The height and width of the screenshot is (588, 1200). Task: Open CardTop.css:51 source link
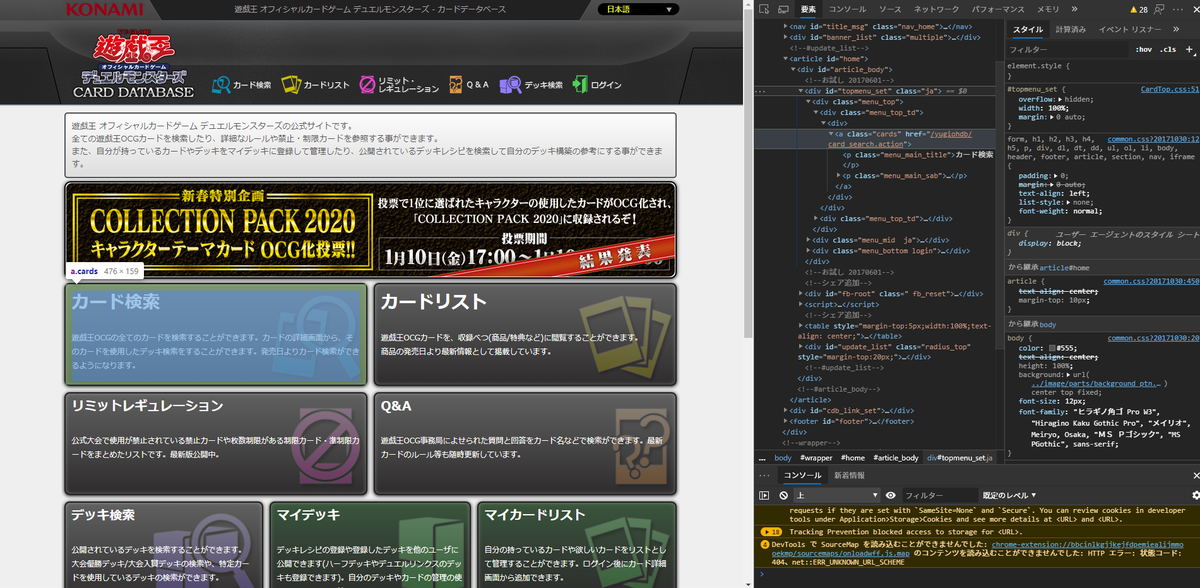coord(1170,89)
